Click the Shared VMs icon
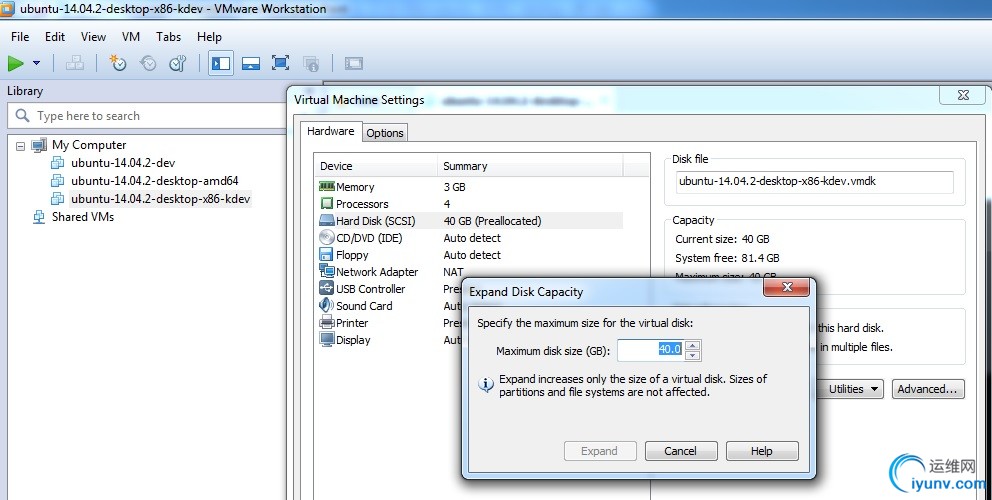This screenshot has width=992, height=500. (39, 217)
